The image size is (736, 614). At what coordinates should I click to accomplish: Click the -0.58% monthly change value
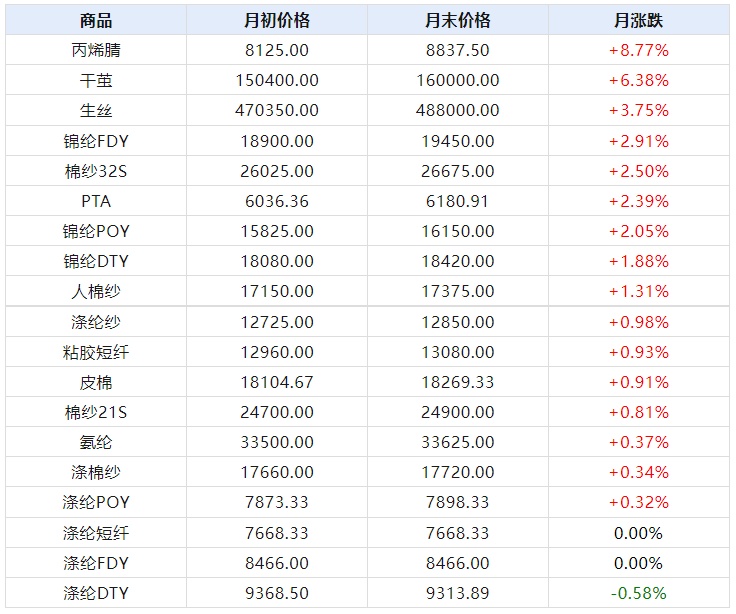638,593
